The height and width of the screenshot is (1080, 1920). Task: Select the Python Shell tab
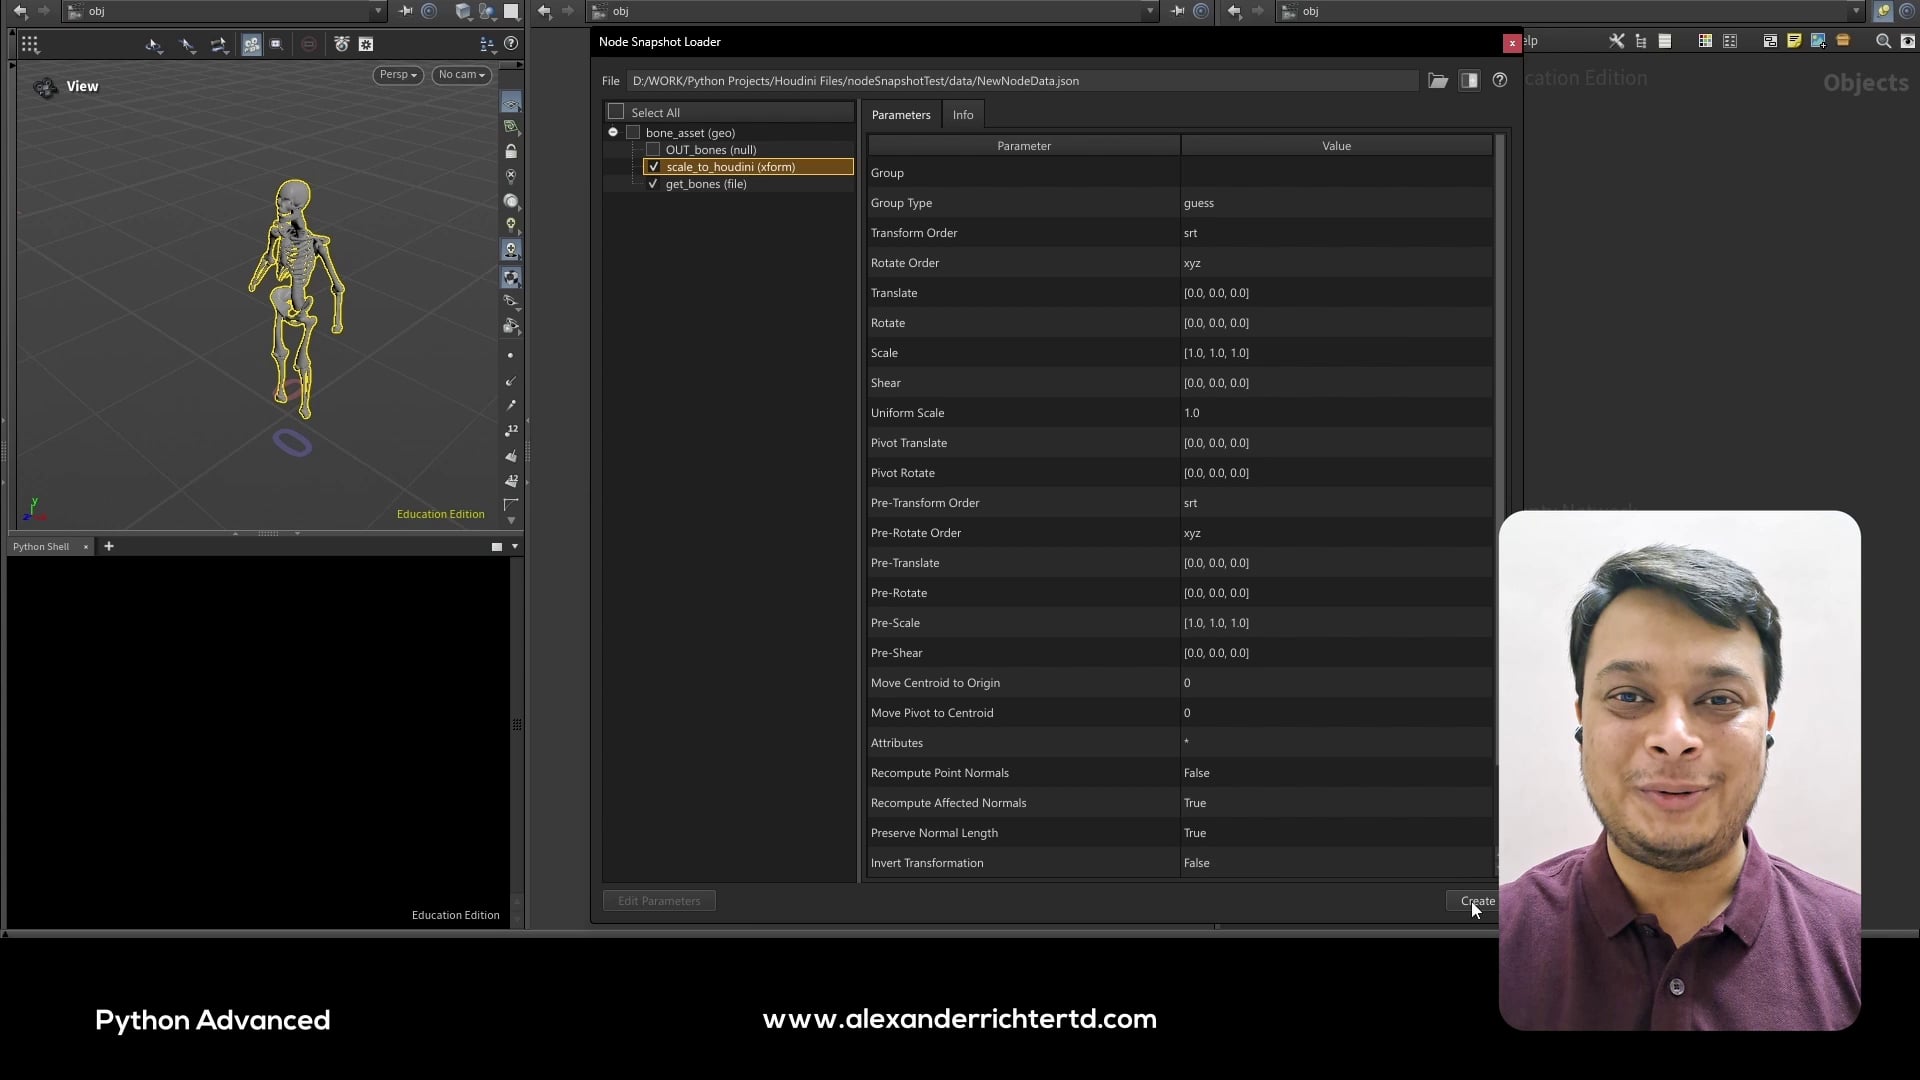[x=41, y=547]
